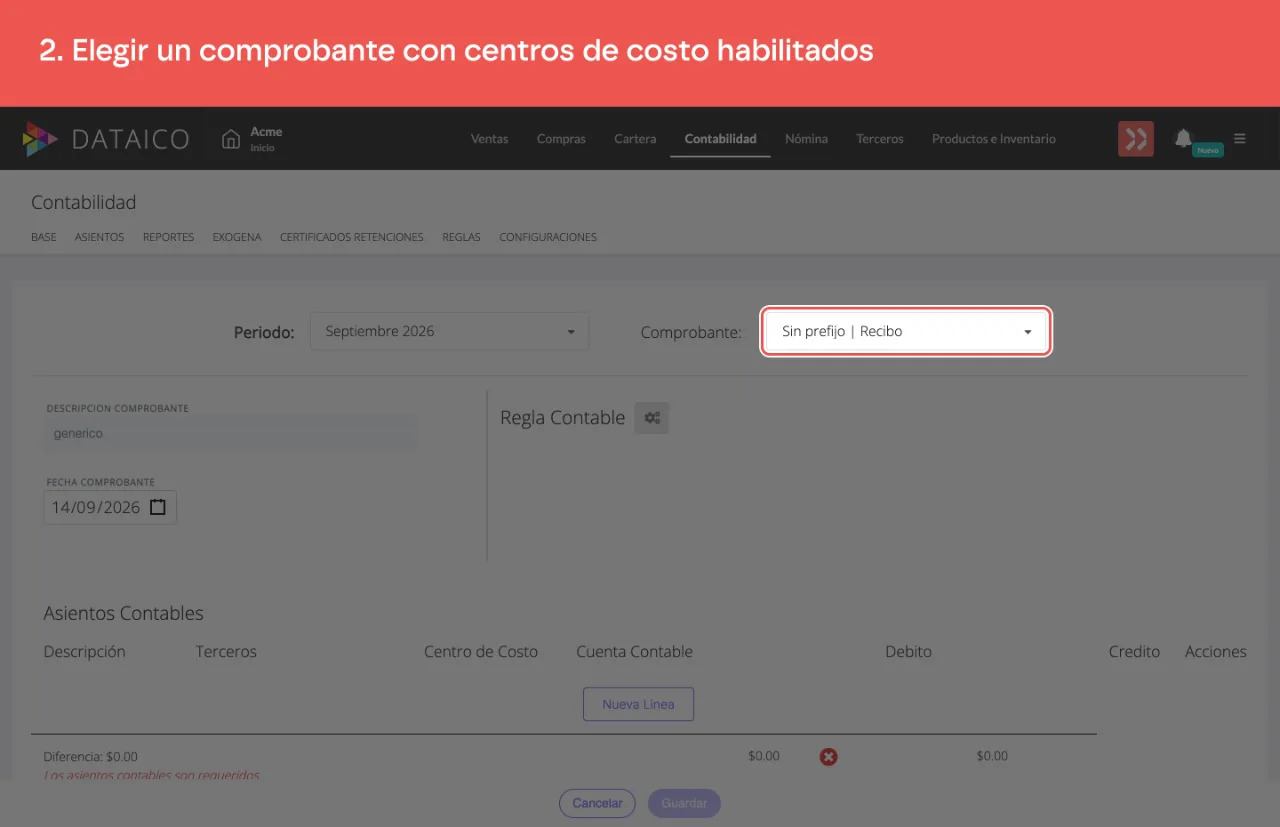Screen dimensions: 1280x827
Task: Click Guardar button
Action: click(684, 803)
